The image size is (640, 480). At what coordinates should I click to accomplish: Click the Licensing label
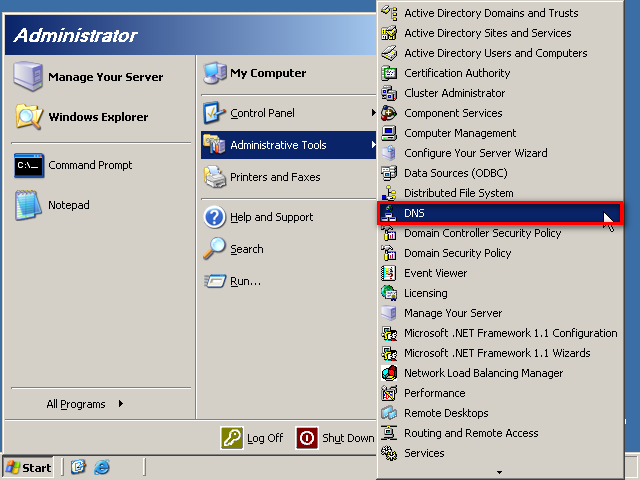[426, 293]
